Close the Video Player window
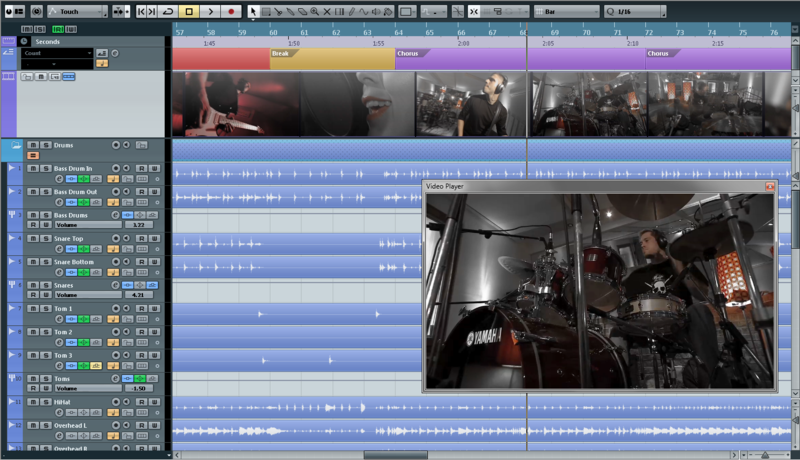This screenshot has width=800, height=460. [770, 187]
